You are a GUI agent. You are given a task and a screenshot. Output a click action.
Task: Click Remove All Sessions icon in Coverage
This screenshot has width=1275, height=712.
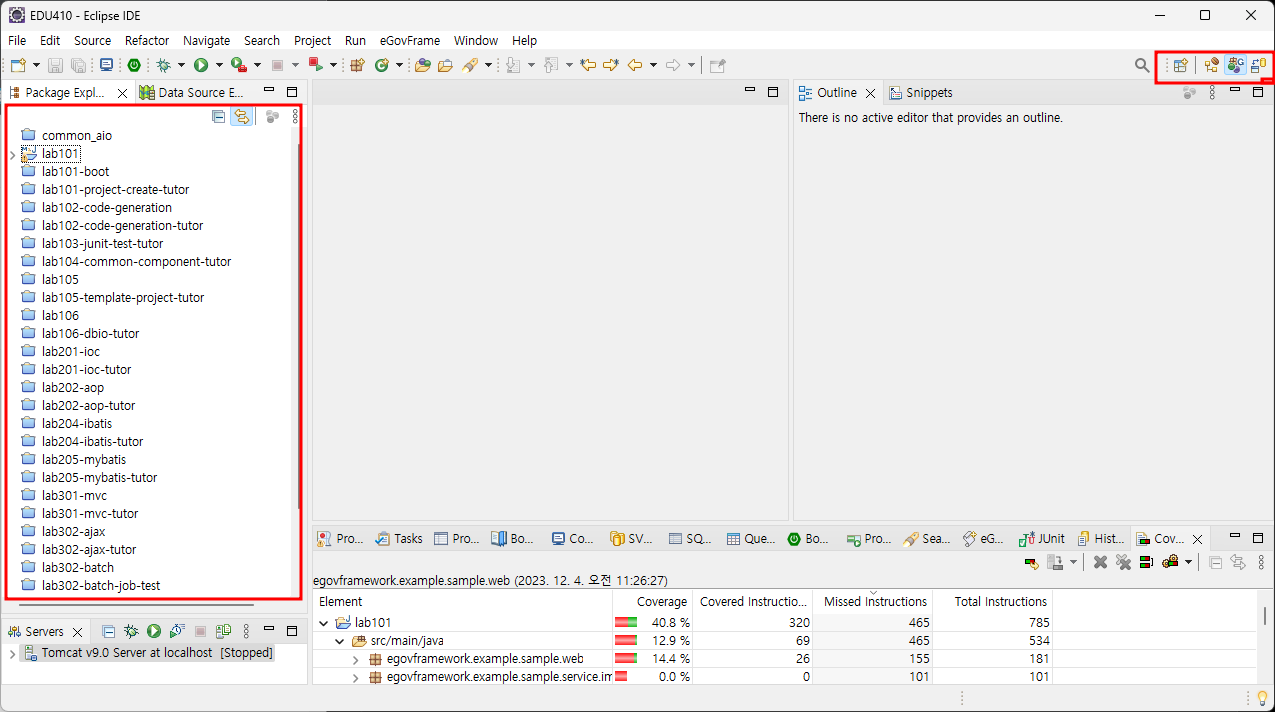1123,562
